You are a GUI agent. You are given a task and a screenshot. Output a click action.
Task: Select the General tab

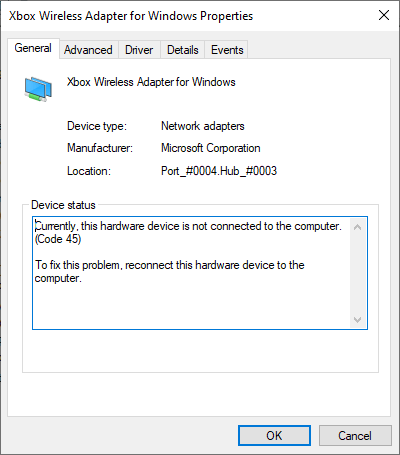pos(33,48)
